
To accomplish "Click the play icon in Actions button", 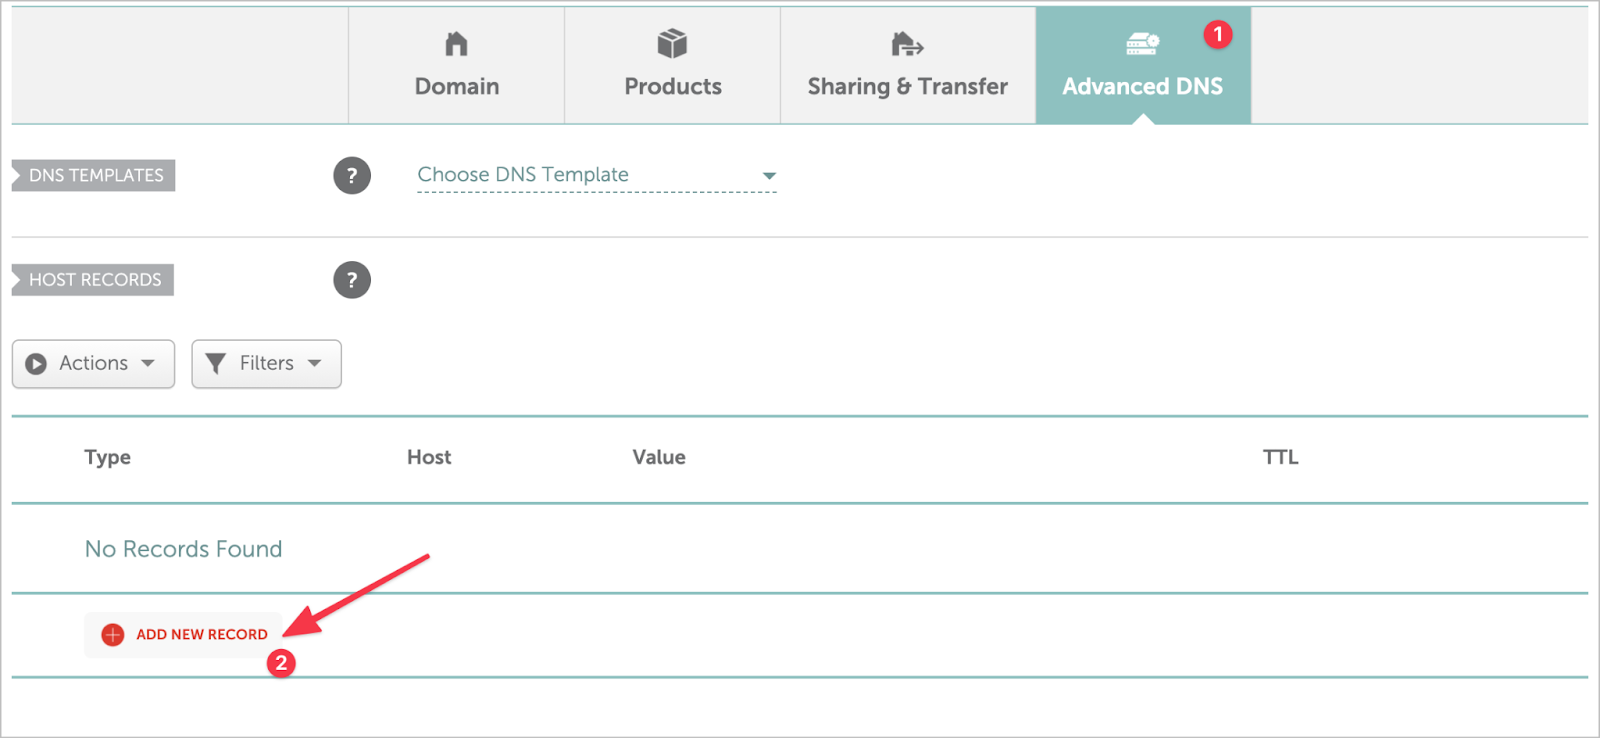I will [36, 364].
